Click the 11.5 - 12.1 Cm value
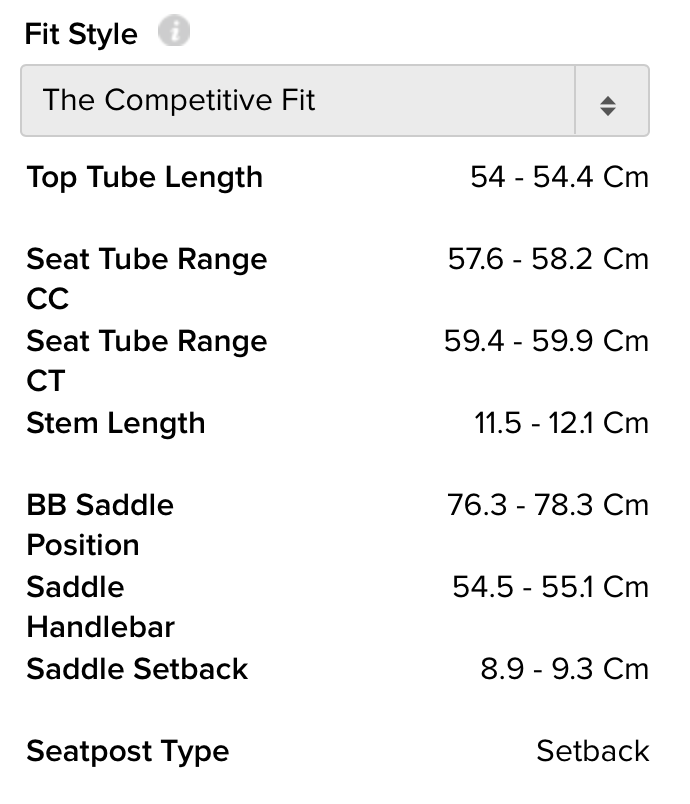The image size is (690, 804). coord(561,423)
